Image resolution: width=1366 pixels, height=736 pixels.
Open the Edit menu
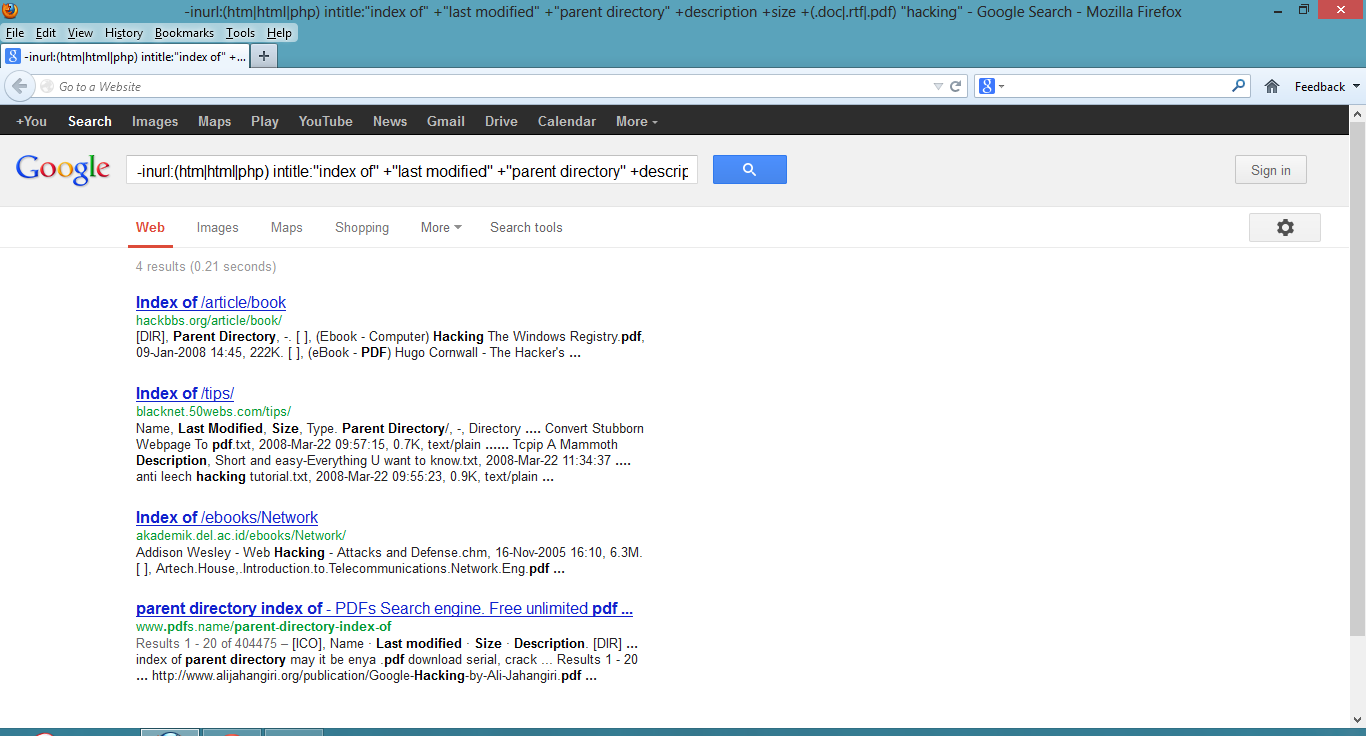point(46,33)
